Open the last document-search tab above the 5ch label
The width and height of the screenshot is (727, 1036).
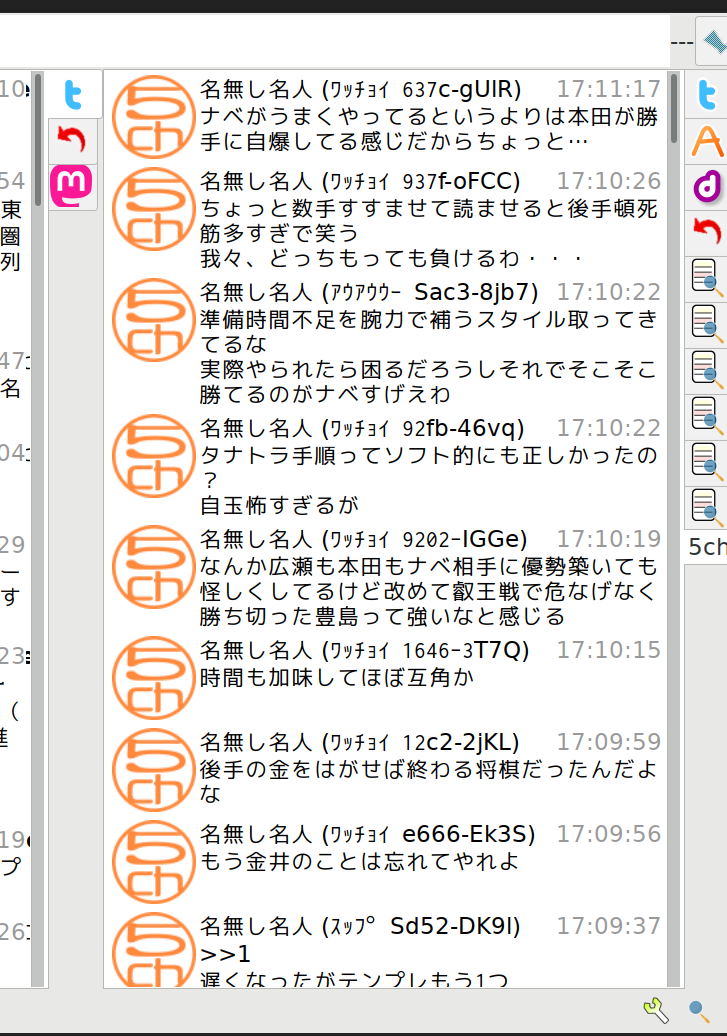click(x=707, y=507)
